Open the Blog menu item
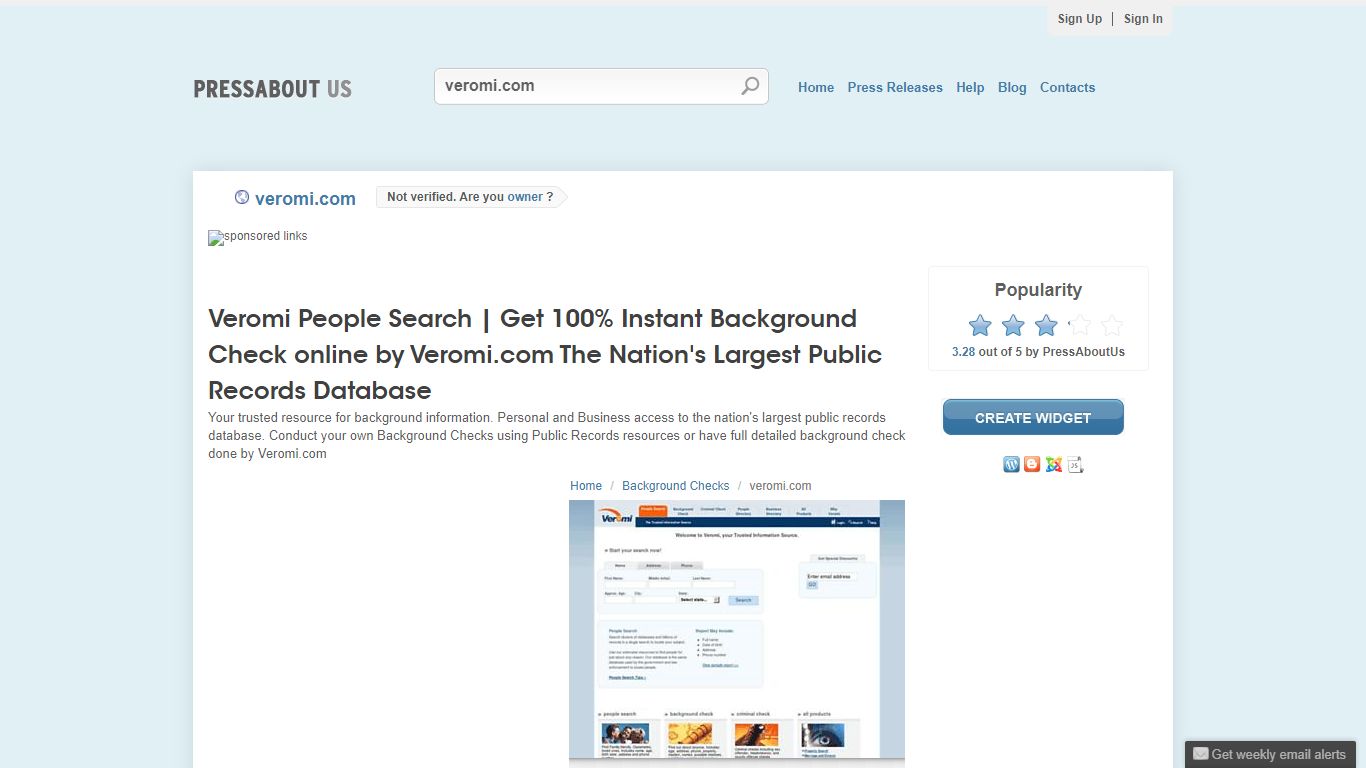 click(1012, 87)
